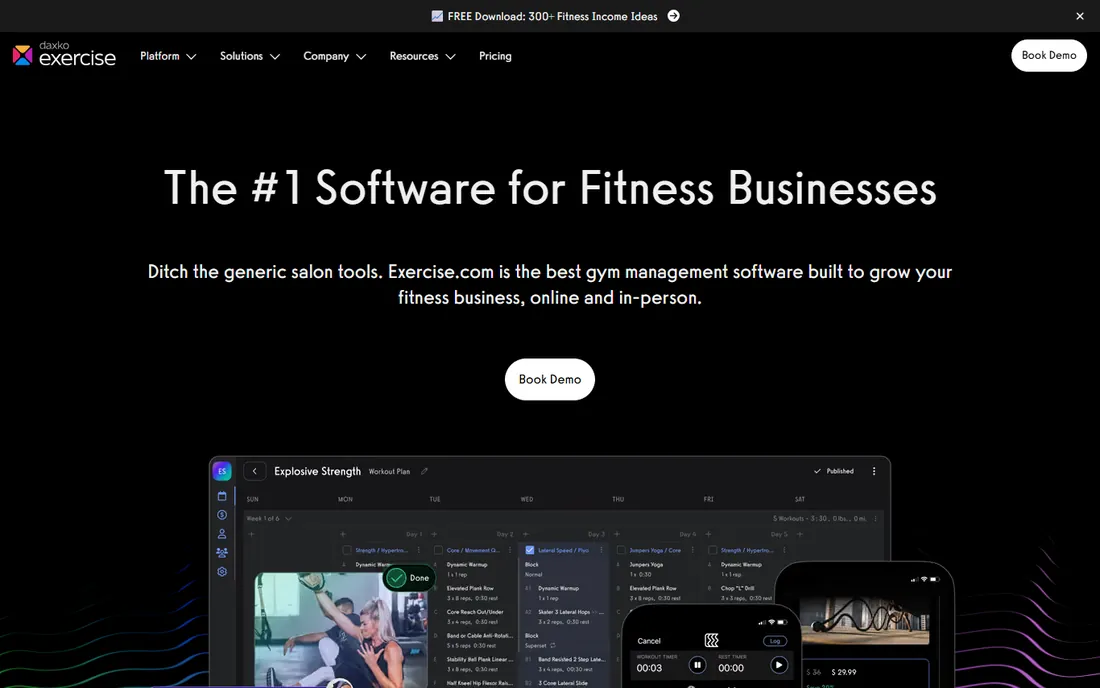The height and width of the screenshot is (688, 1100).
Task: Click the arrow icon in the top banner
Action: (x=673, y=15)
